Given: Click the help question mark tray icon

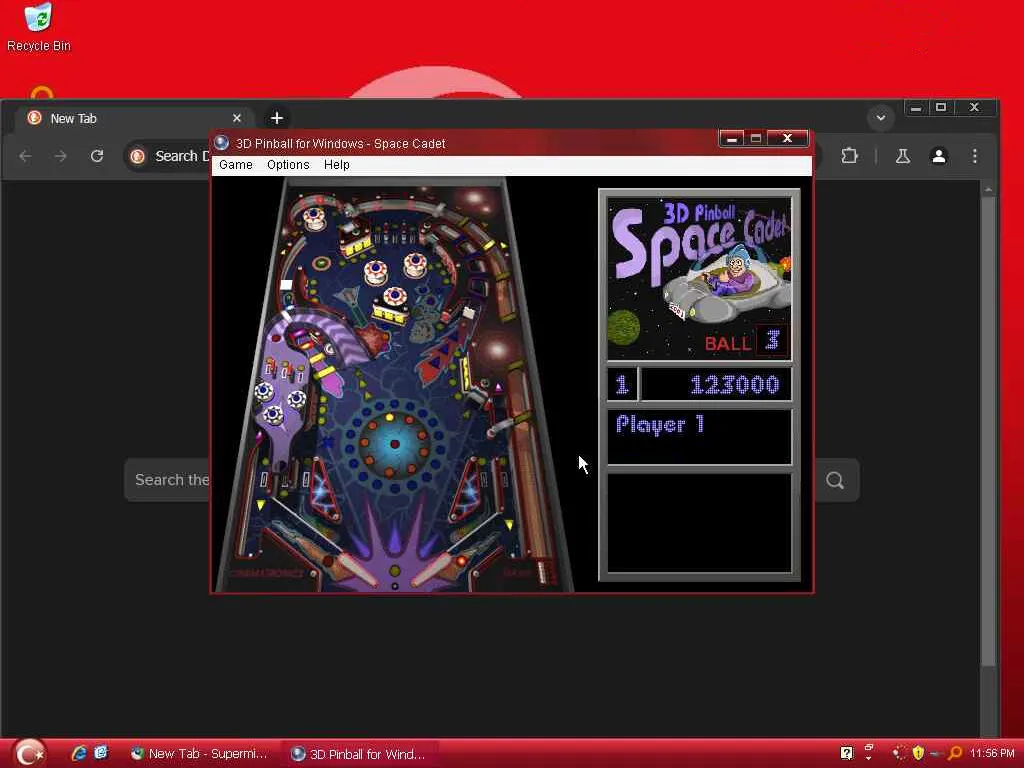Looking at the screenshot, I should [846, 753].
